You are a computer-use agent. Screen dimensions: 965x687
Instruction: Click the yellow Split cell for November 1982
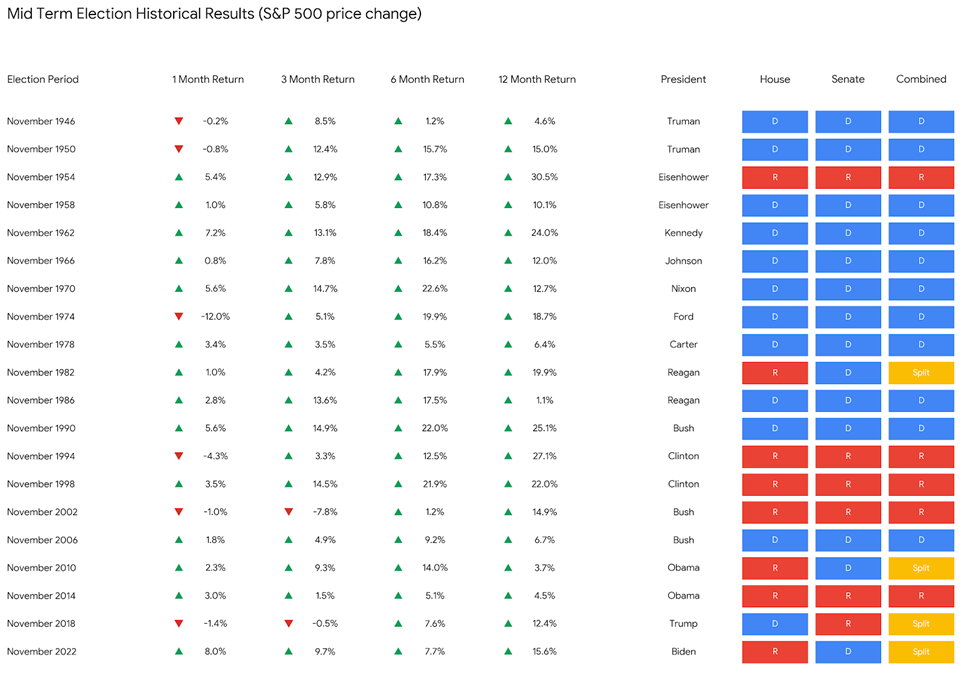921,373
